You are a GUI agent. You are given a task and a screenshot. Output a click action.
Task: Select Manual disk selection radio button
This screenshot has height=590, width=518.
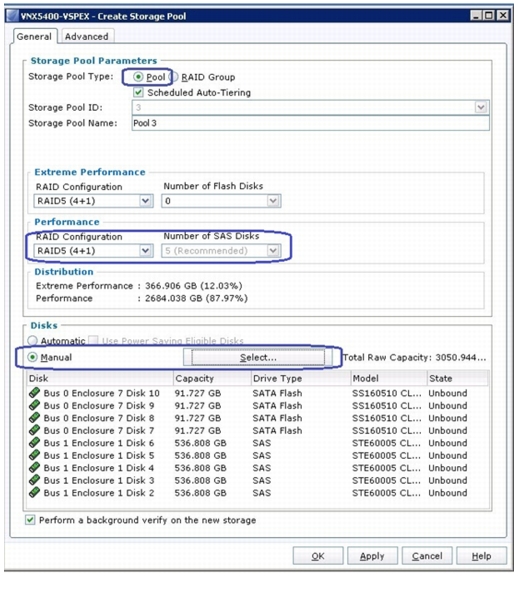click(x=33, y=357)
